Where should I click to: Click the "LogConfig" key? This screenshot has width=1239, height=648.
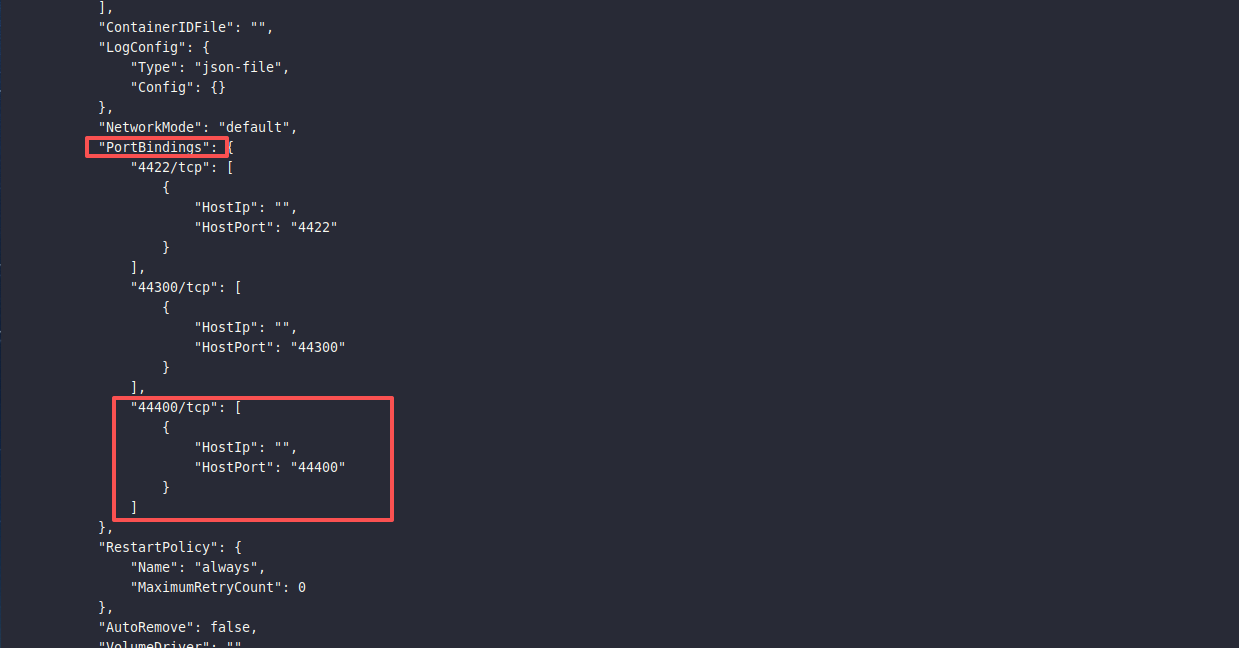coord(142,47)
